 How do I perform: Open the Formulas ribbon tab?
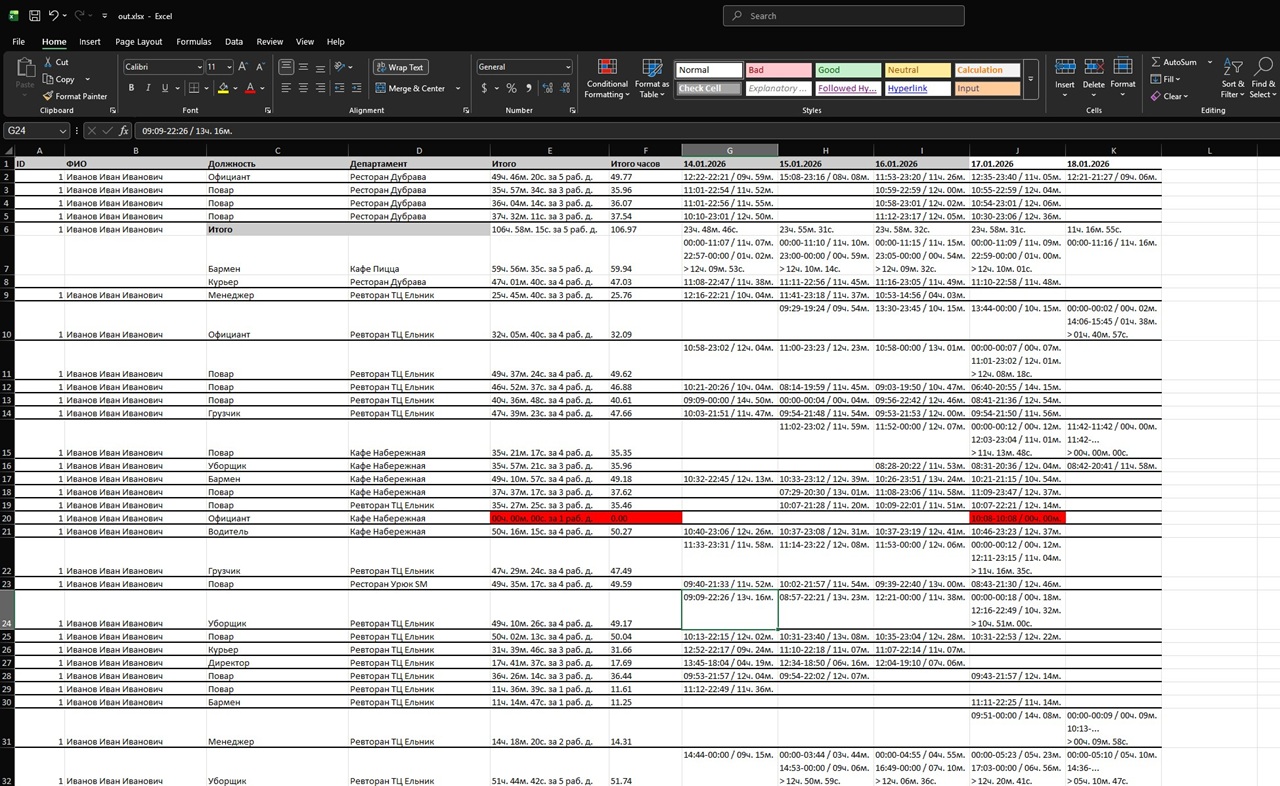point(193,42)
